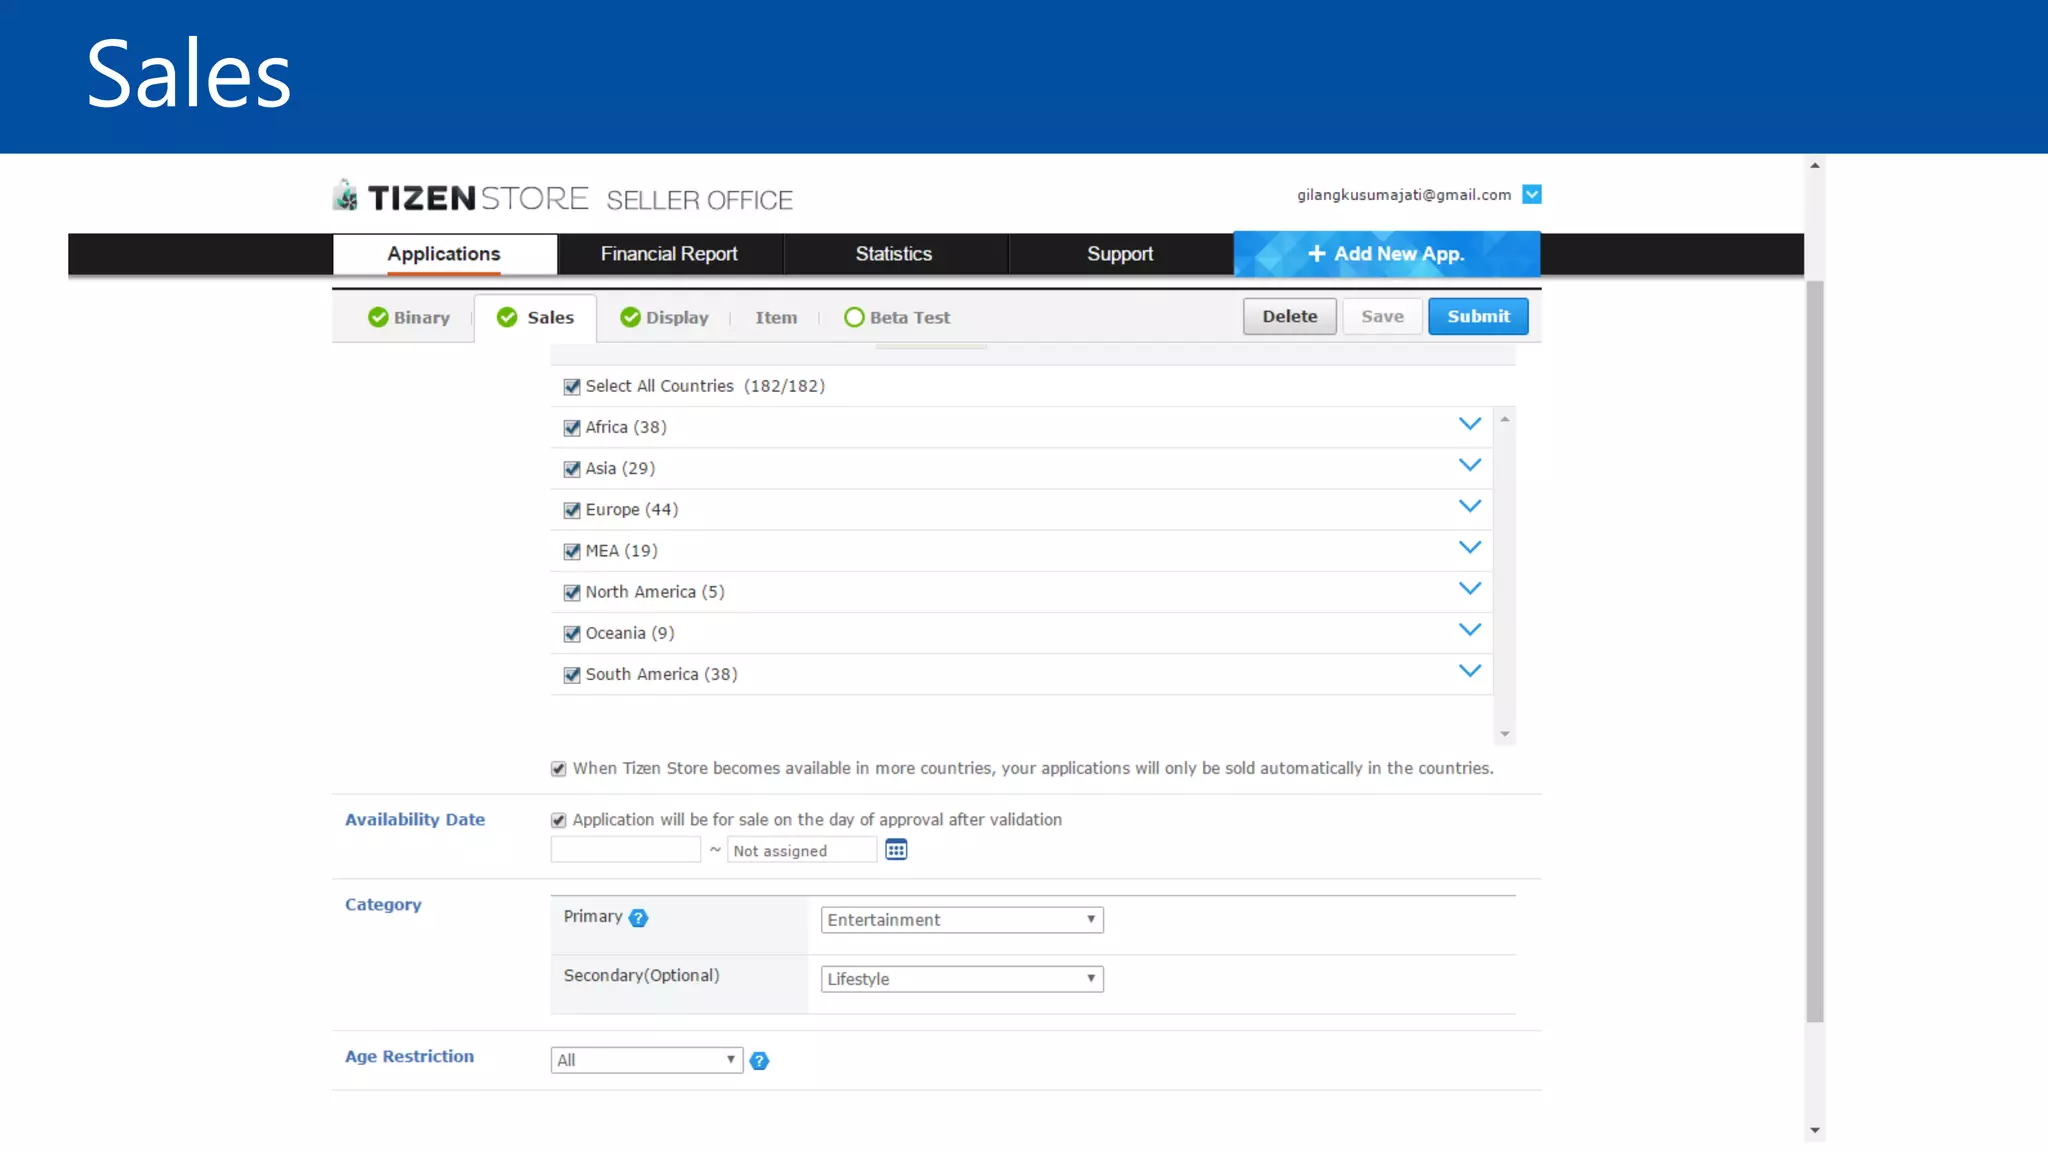Image resolution: width=2048 pixels, height=1152 pixels.
Task: Click the Tizen Store logo icon
Action: 345,196
